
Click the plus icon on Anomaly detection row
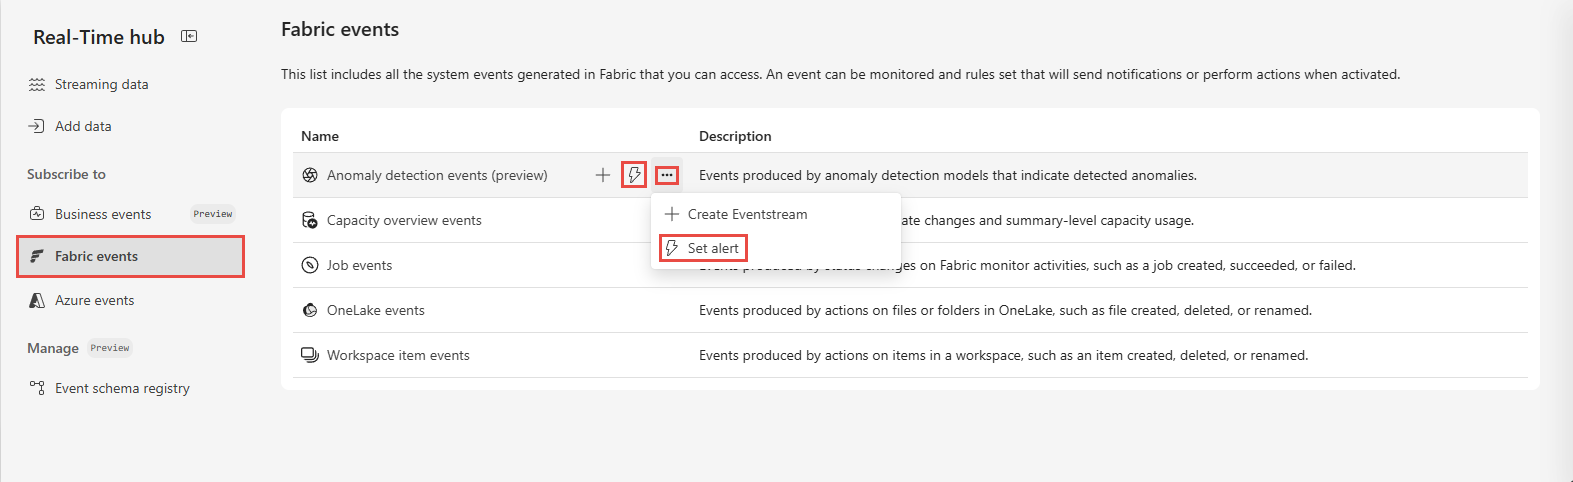(x=603, y=175)
